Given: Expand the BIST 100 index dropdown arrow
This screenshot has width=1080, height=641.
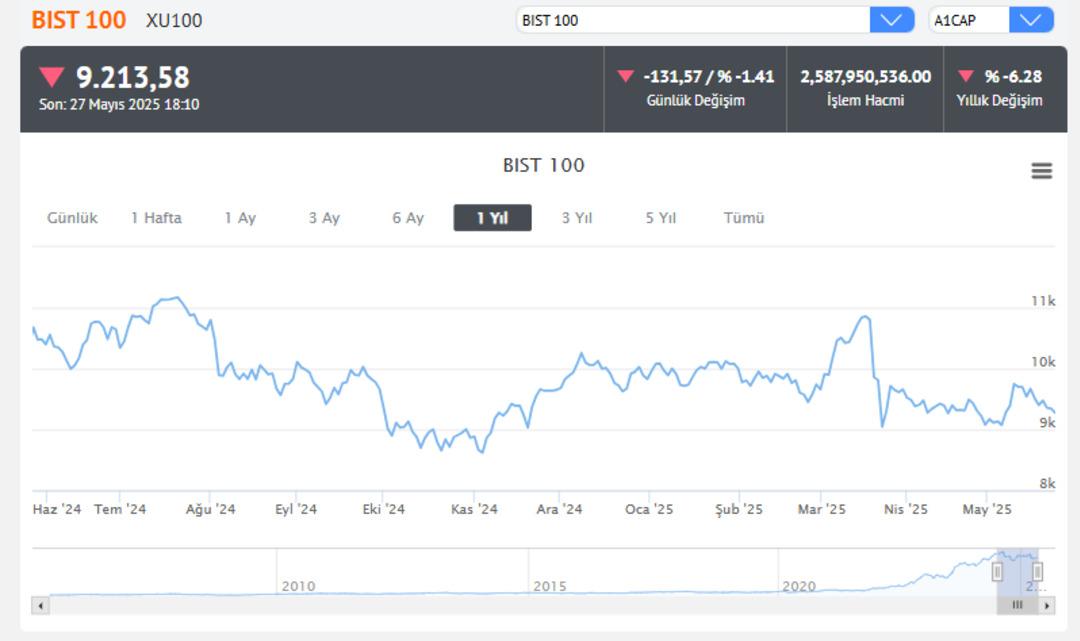Looking at the screenshot, I should [891, 20].
